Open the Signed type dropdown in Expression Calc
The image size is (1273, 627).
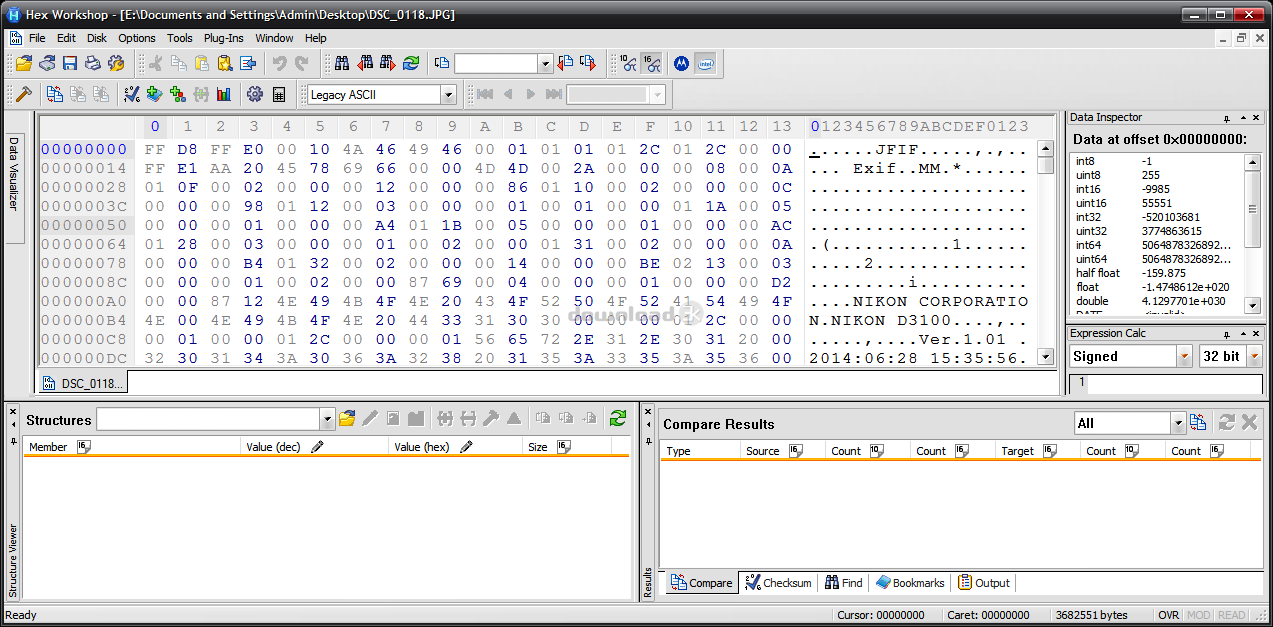click(1184, 356)
